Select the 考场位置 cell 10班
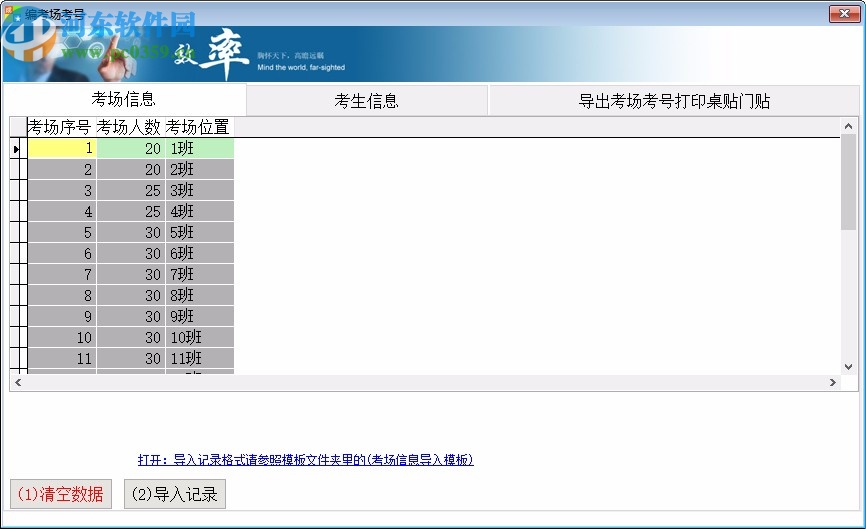 coord(199,337)
